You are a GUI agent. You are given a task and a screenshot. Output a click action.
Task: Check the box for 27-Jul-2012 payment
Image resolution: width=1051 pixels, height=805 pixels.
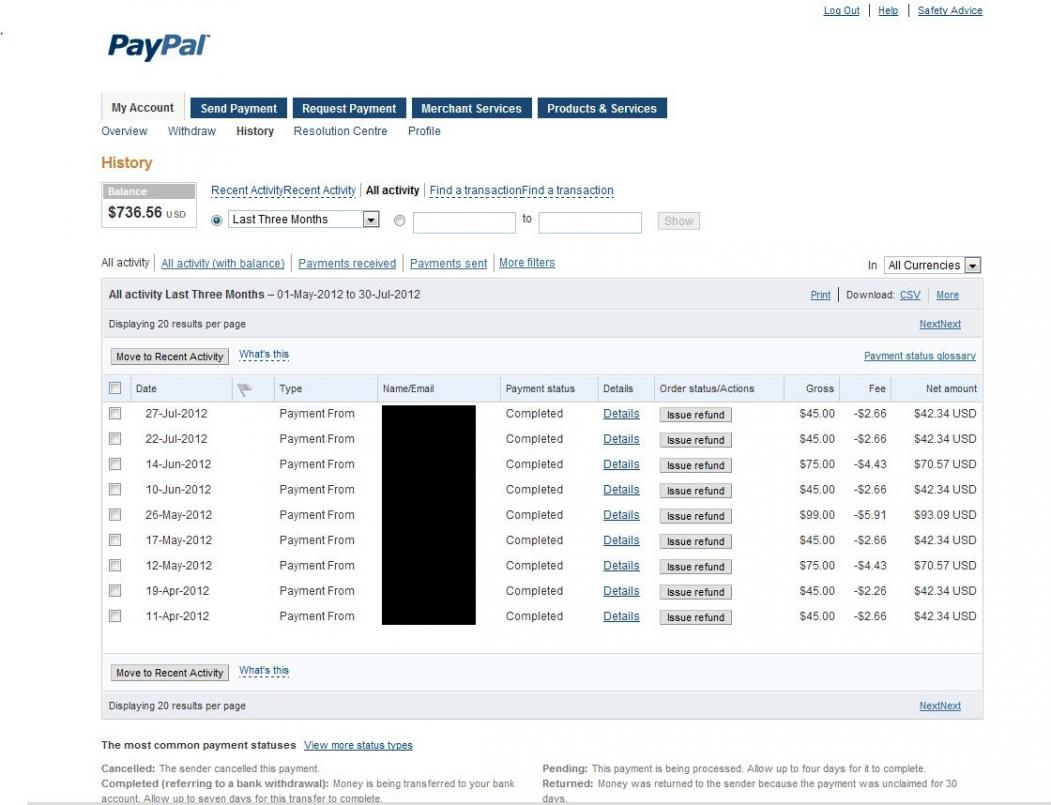tap(115, 414)
